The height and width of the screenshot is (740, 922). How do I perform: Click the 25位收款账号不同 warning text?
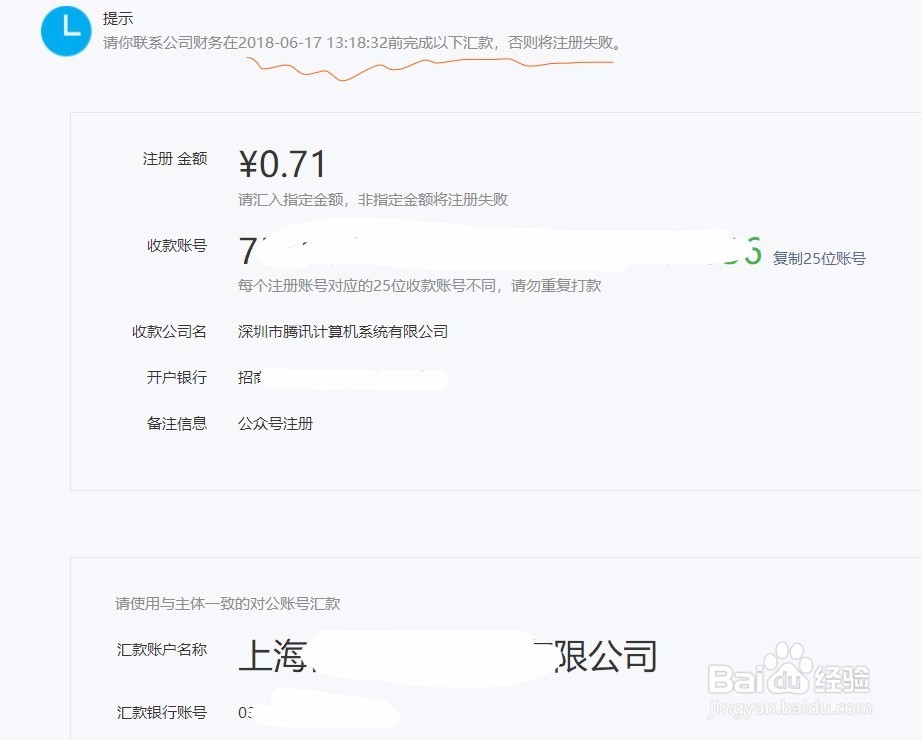click(x=419, y=286)
